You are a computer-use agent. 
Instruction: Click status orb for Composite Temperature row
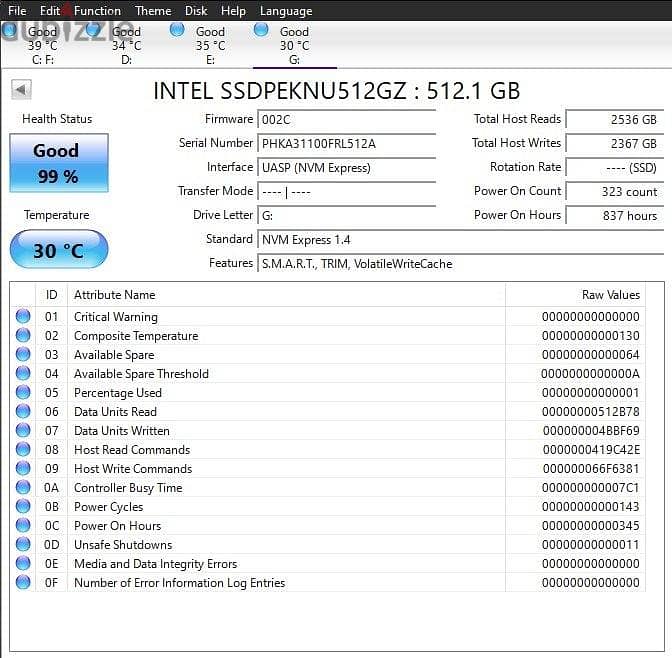click(23, 335)
